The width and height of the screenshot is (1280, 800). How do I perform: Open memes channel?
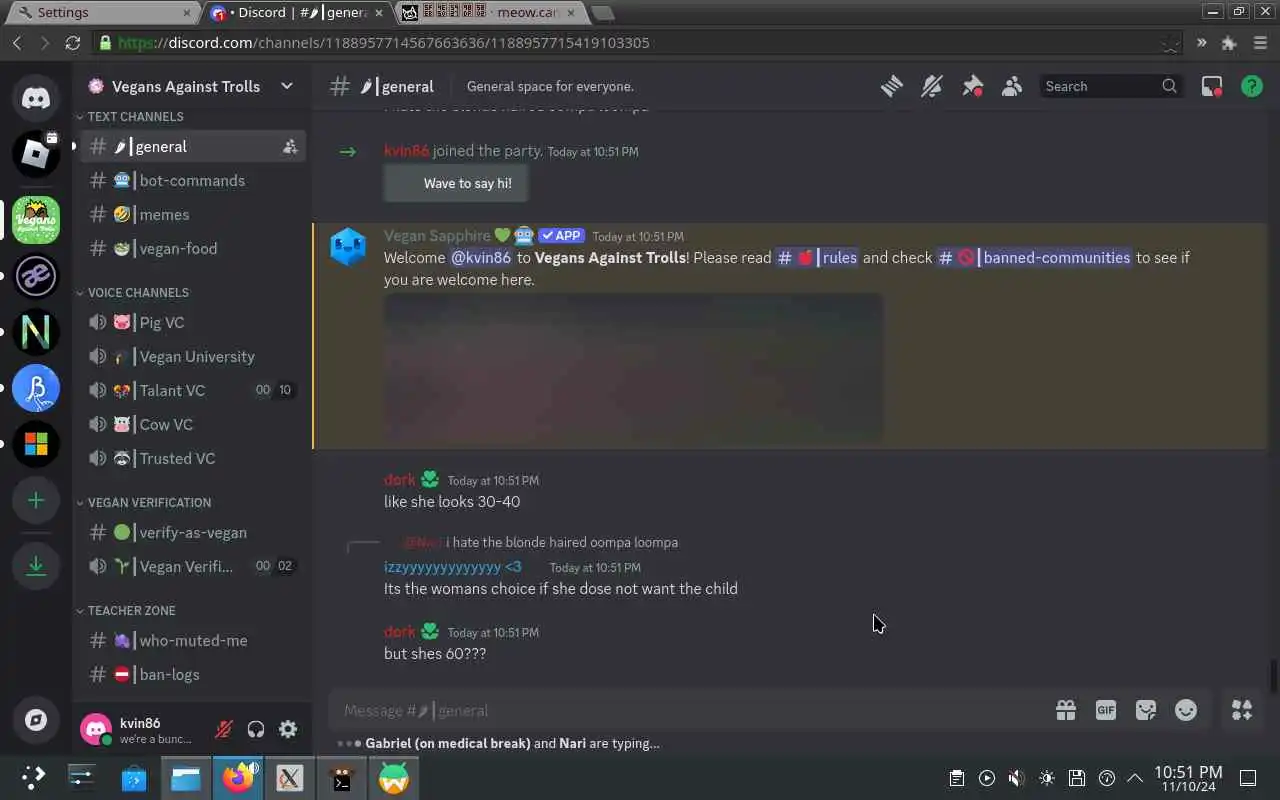click(193, 215)
